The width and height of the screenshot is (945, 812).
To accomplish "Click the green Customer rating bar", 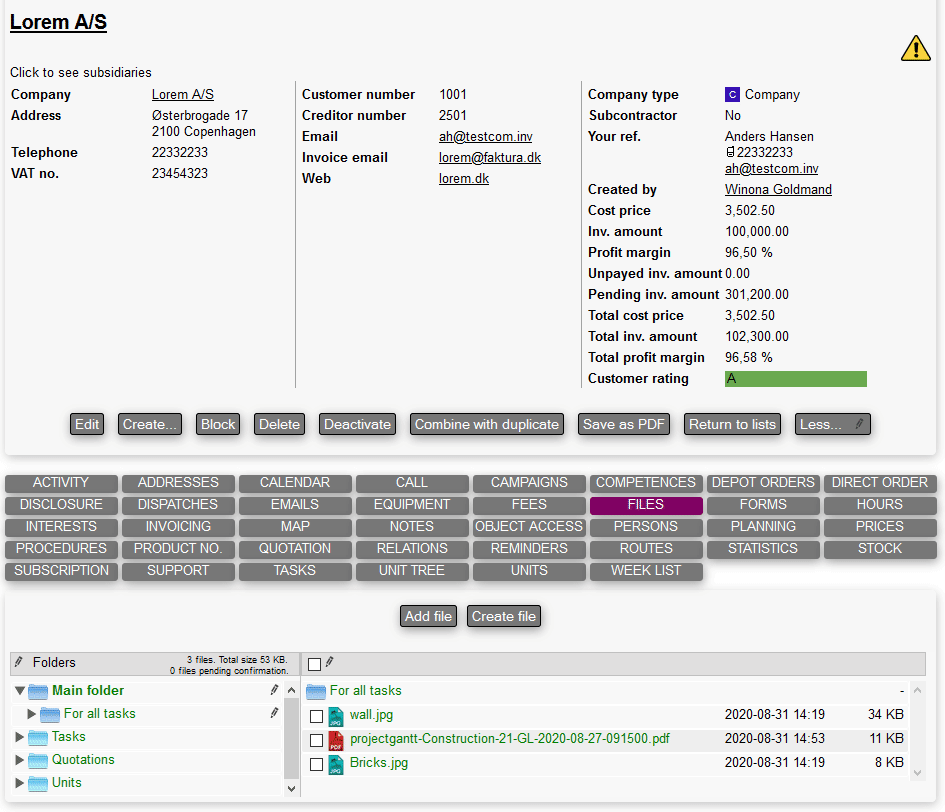I will 795,379.
